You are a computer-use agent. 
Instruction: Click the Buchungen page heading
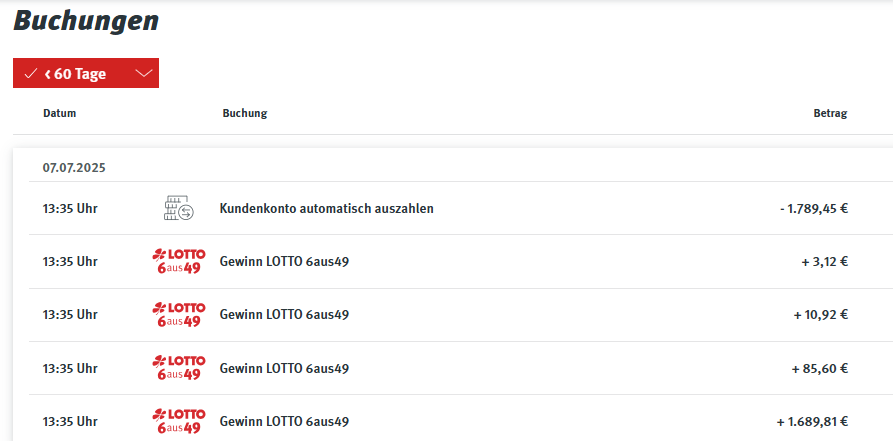pyautogui.click(x=86, y=21)
